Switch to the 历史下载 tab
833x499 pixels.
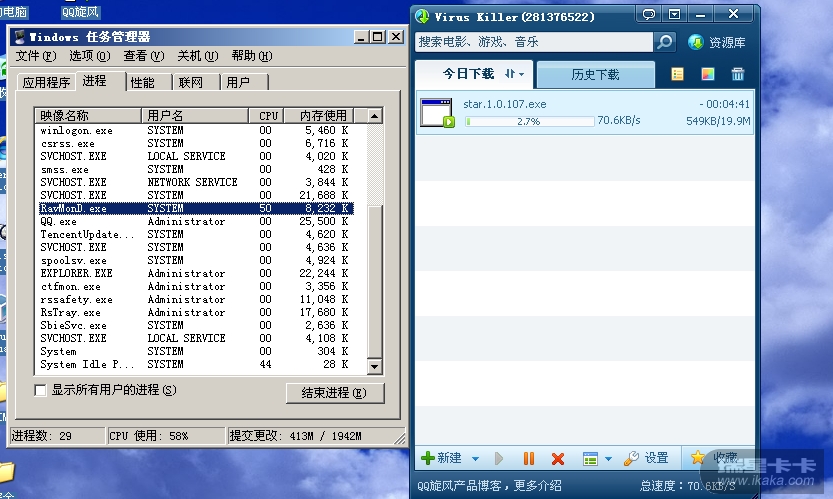pos(596,74)
